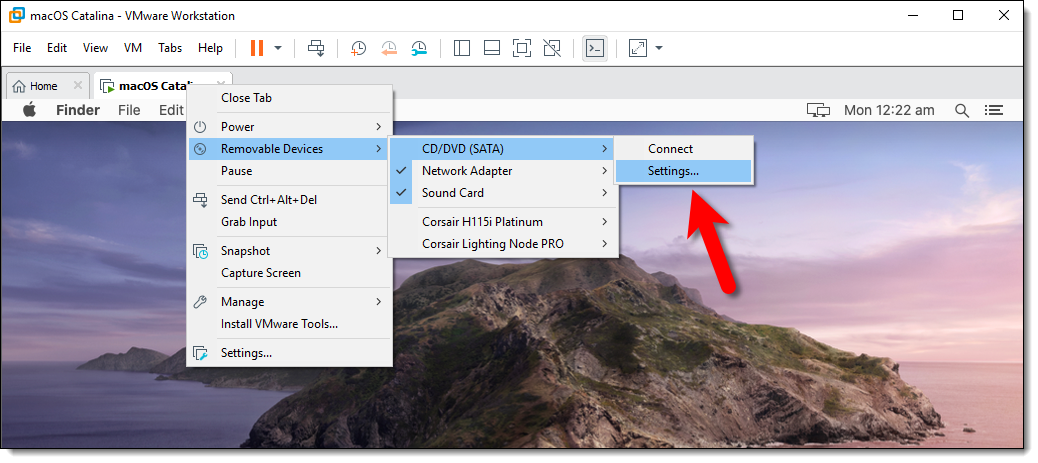
Task: Click Finder in the macOS menu bar
Action: coord(78,110)
